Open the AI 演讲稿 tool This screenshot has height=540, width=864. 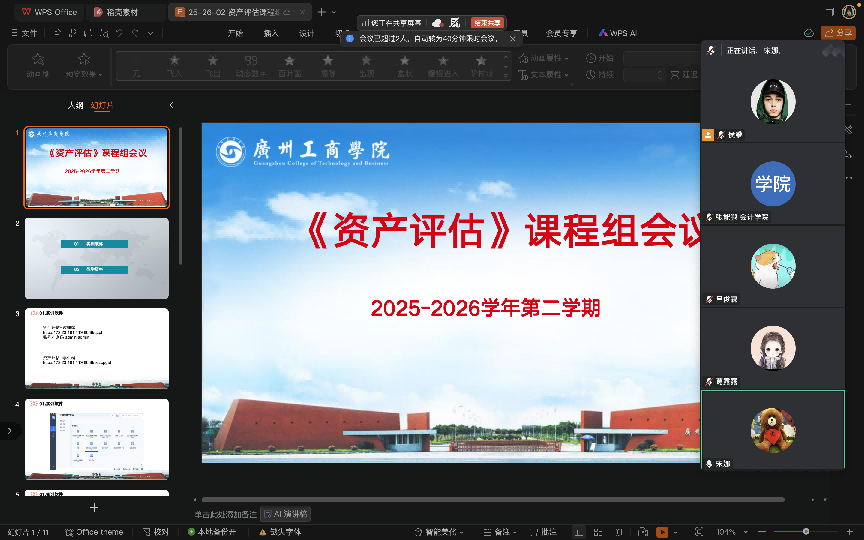tap(285, 513)
